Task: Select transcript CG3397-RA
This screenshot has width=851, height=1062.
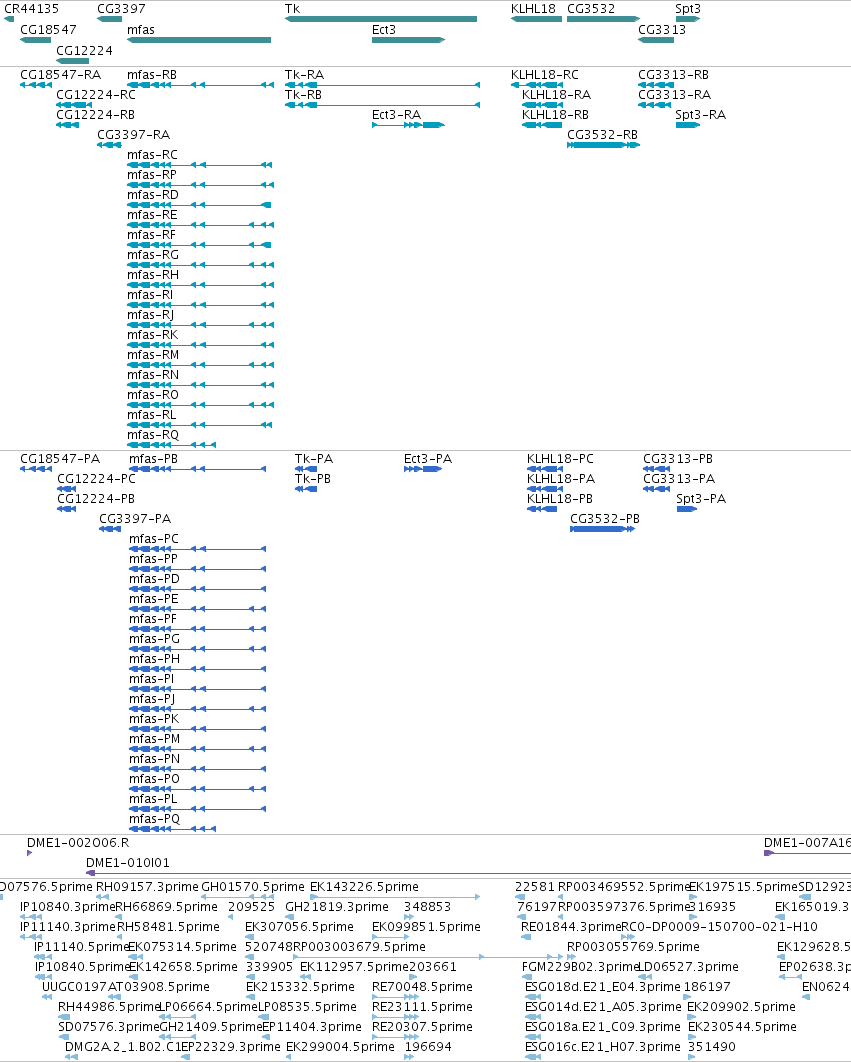Action: [x=133, y=135]
